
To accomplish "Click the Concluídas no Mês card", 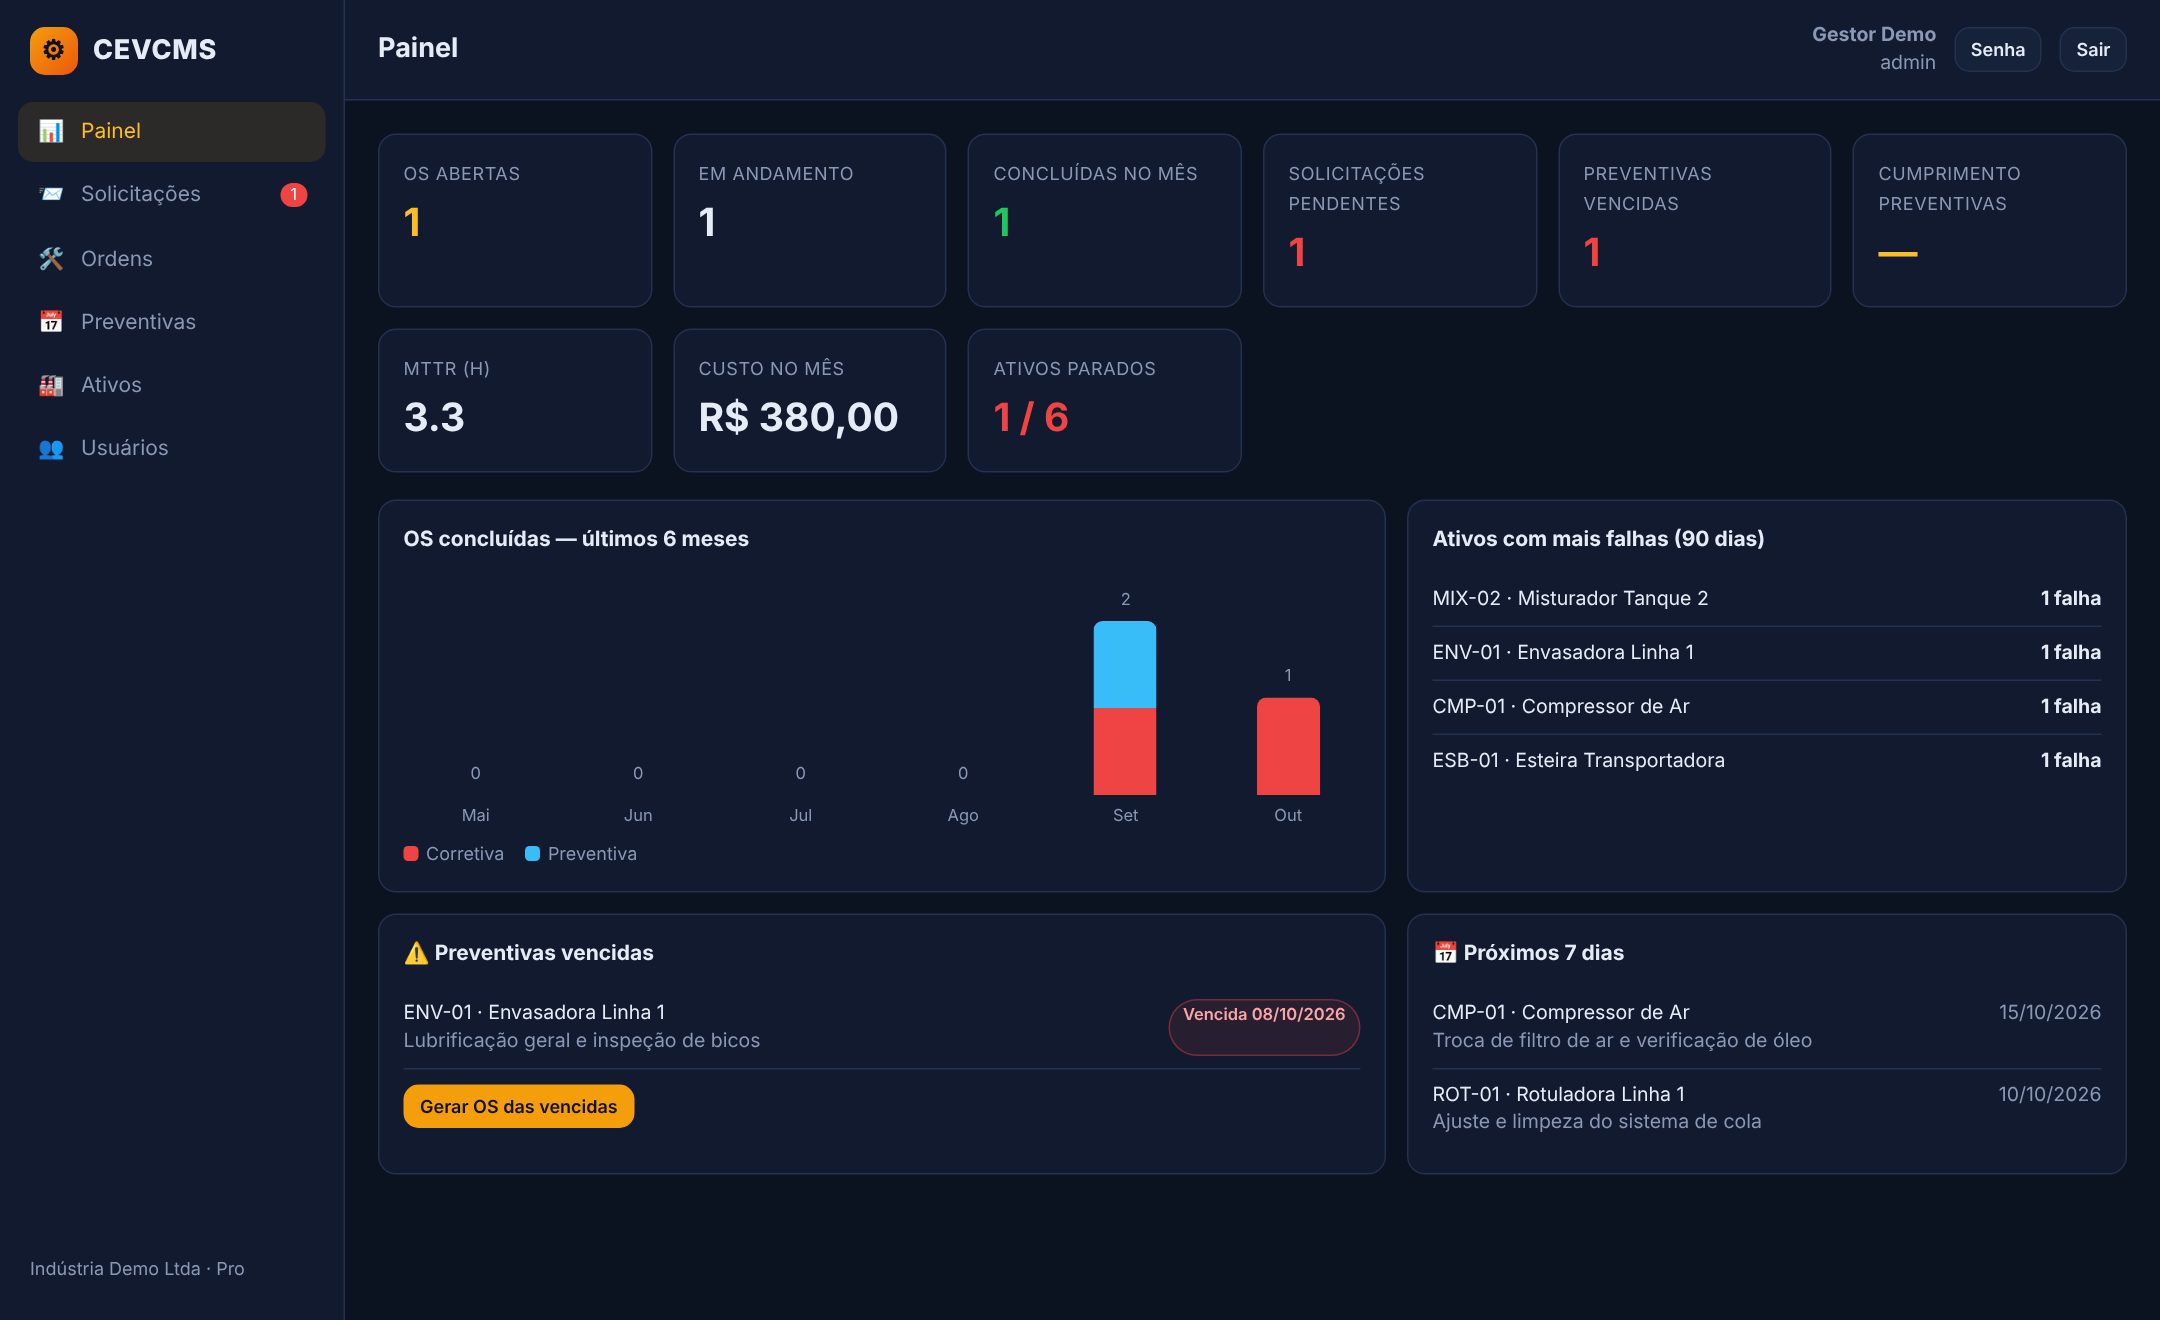I will [1104, 221].
